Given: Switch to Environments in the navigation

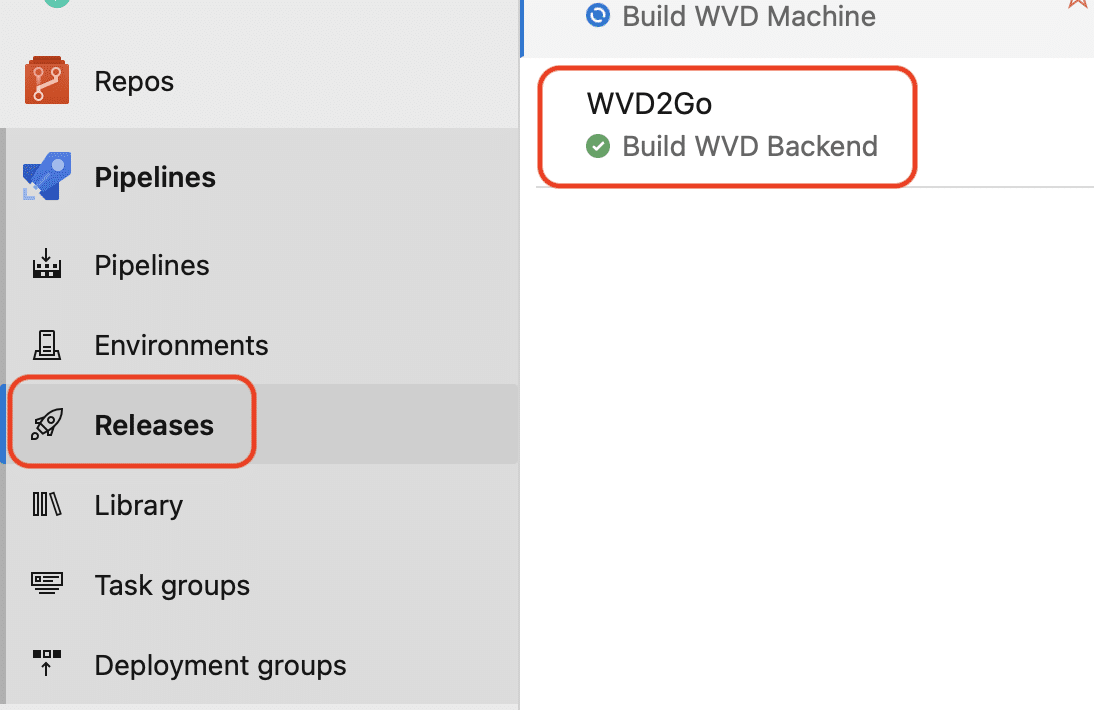Looking at the screenshot, I should tap(181, 344).
